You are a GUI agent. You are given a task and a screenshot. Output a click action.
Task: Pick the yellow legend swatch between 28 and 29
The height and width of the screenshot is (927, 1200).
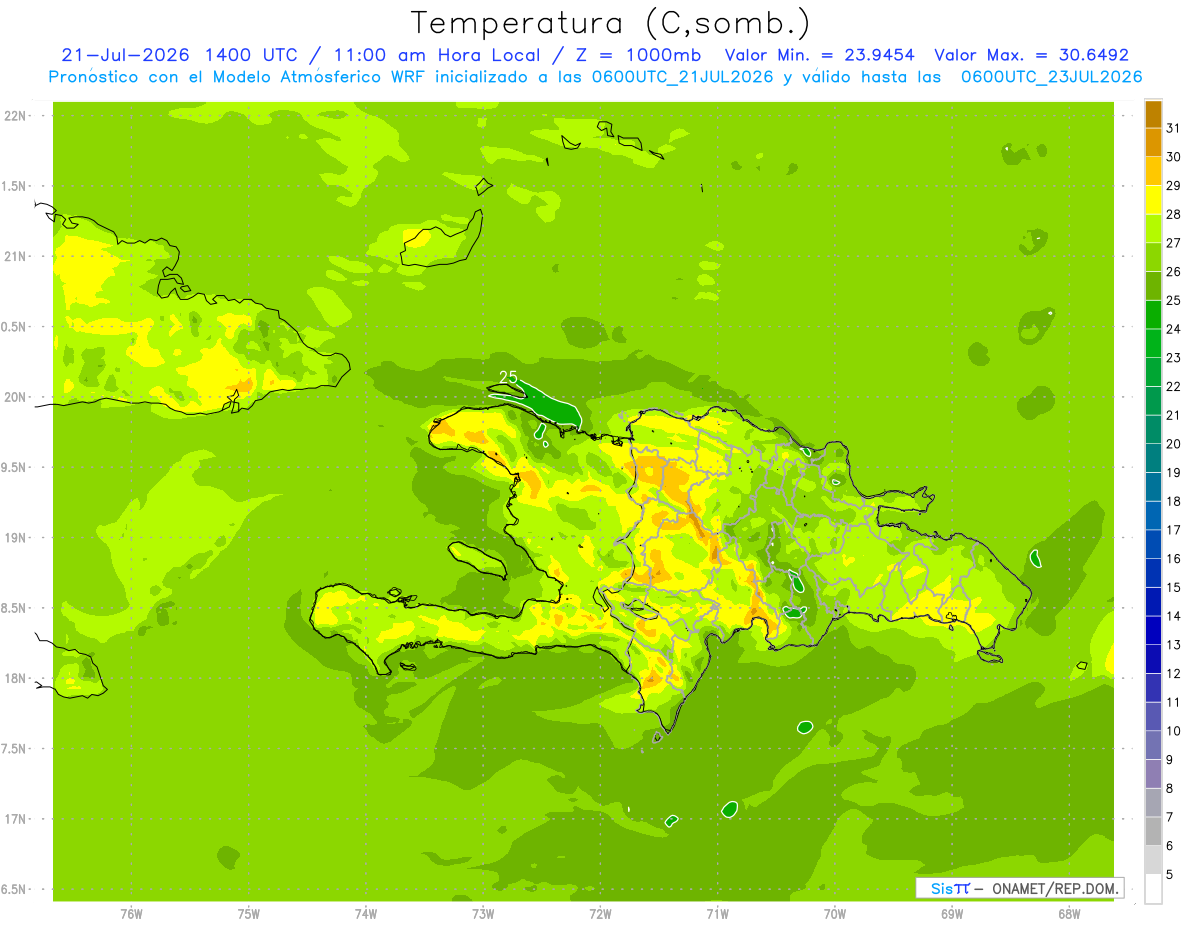tap(1153, 200)
